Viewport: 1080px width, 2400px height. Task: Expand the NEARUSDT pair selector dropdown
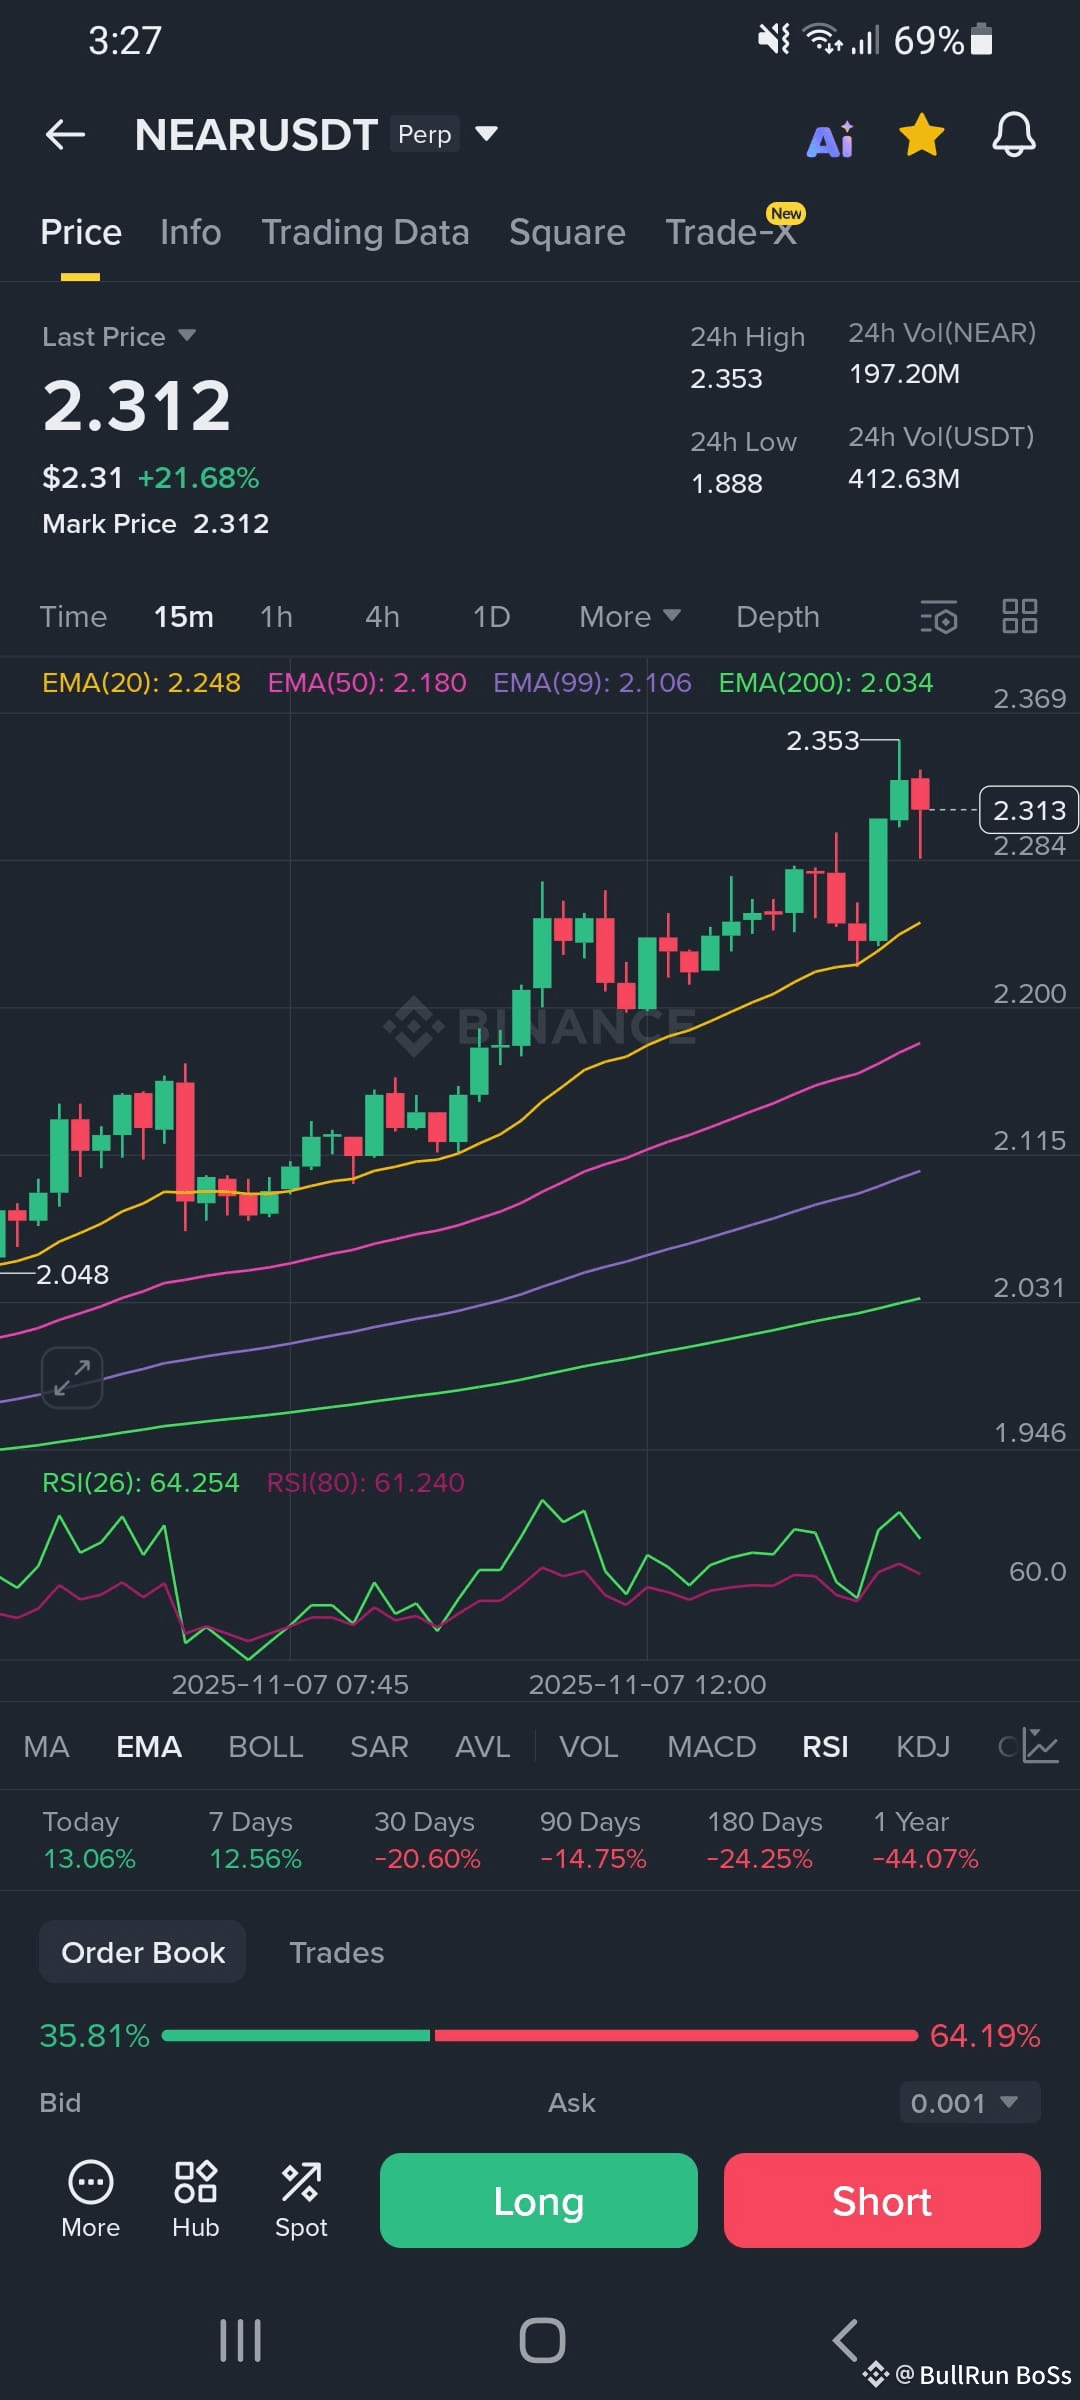(x=486, y=134)
